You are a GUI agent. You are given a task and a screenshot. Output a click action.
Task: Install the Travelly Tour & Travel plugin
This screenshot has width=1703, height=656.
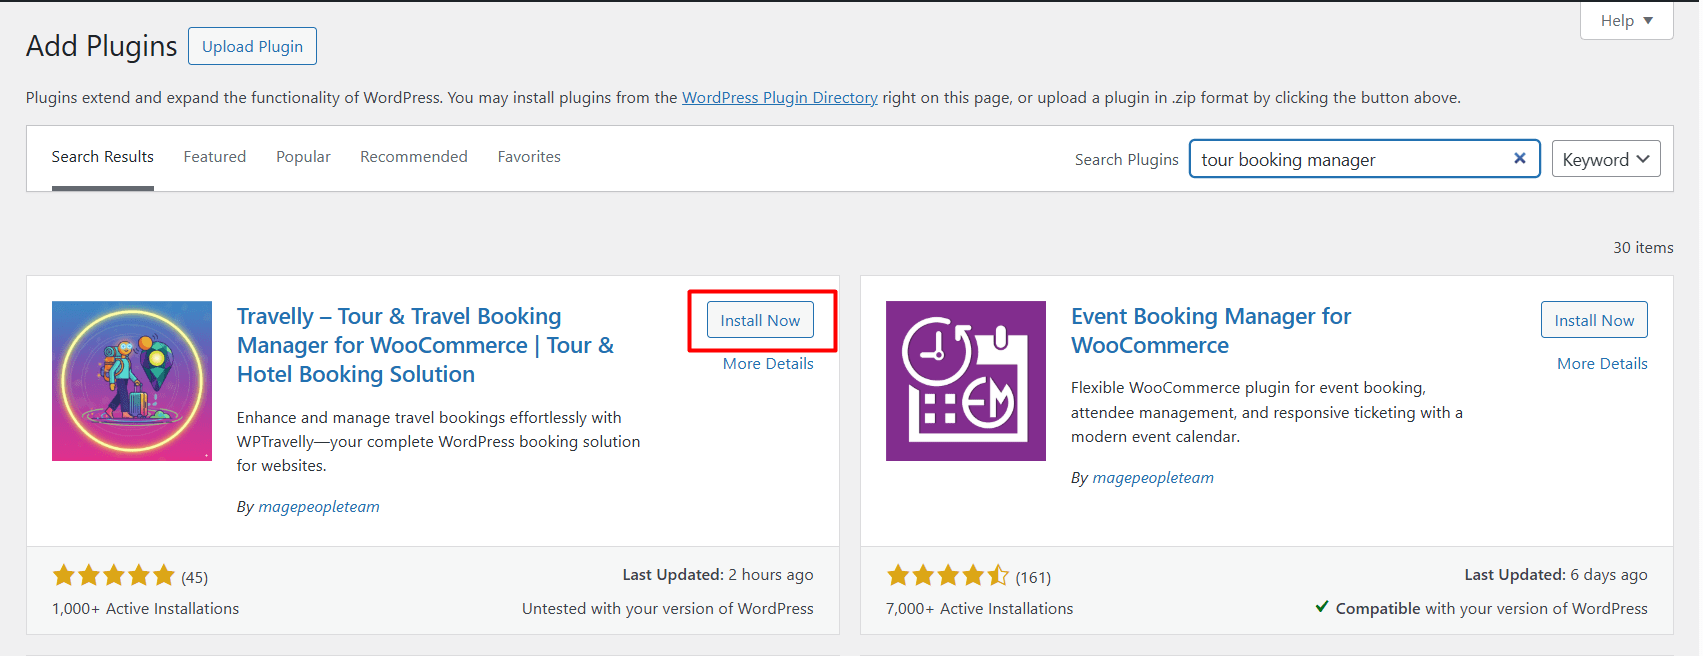[760, 320]
